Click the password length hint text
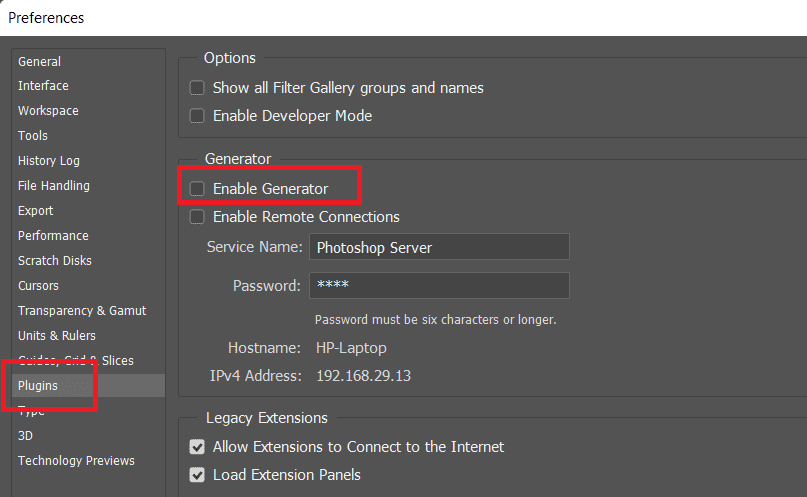This screenshot has width=807, height=497. pyautogui.click(x=435, y=320)
